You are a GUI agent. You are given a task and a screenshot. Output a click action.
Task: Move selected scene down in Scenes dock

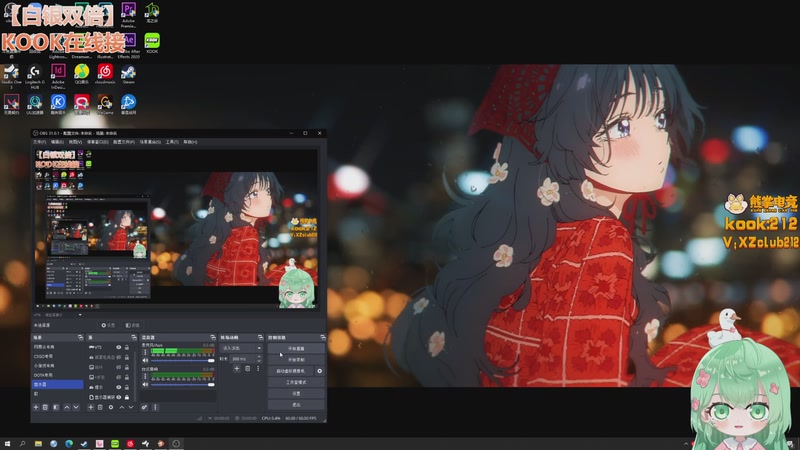pyautogui.click(x=76, y=408)
